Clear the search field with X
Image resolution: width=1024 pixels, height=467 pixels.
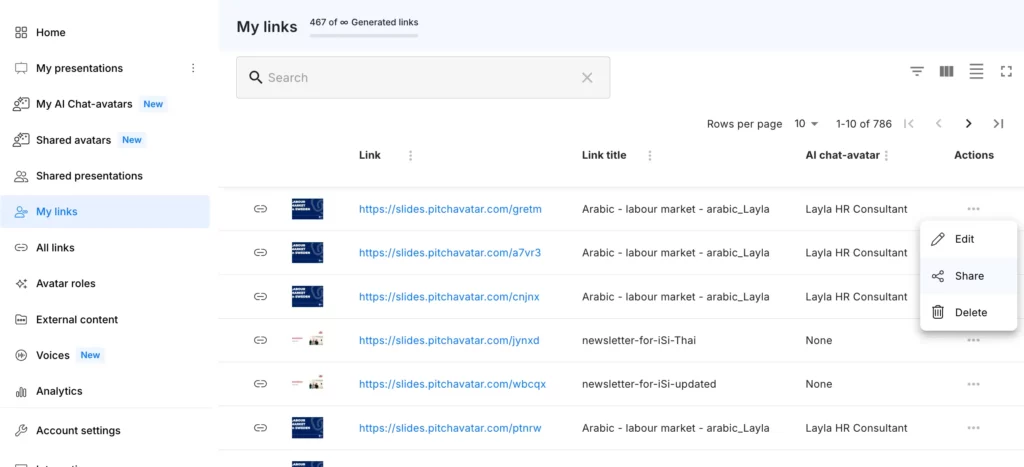(587, 78)
